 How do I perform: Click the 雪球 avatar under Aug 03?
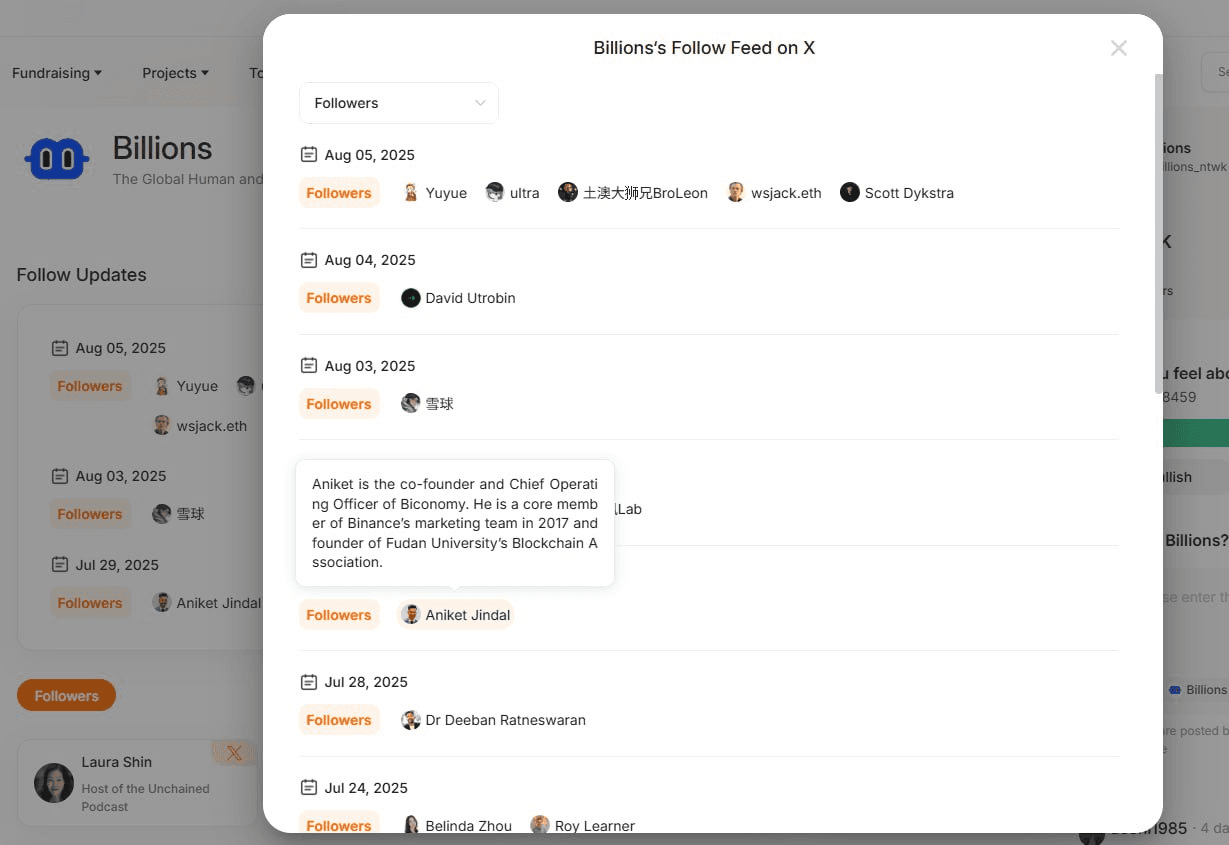tap(411, 404)
